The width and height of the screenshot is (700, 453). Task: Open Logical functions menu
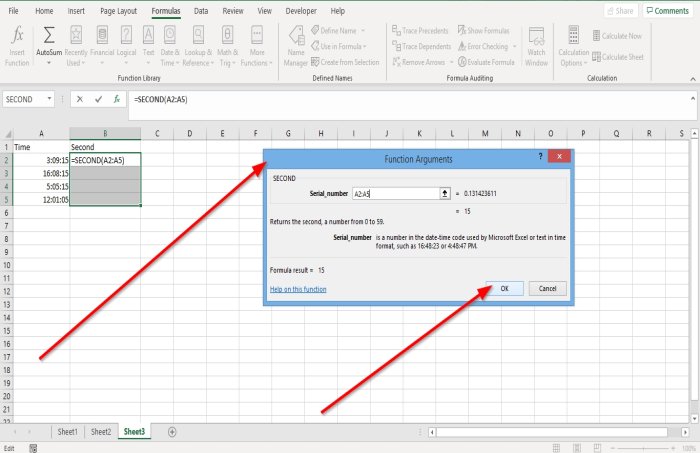[x=126, y=46]
